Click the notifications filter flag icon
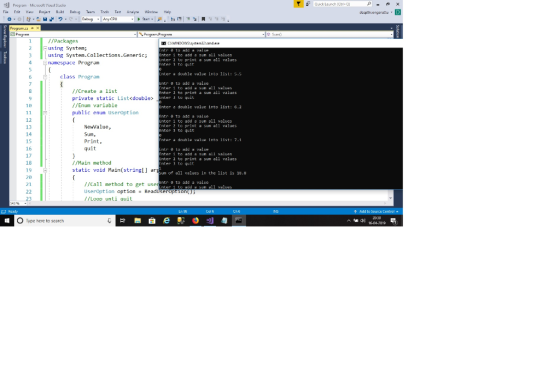Viewport: 560px width, 373px height. (298, 4)
